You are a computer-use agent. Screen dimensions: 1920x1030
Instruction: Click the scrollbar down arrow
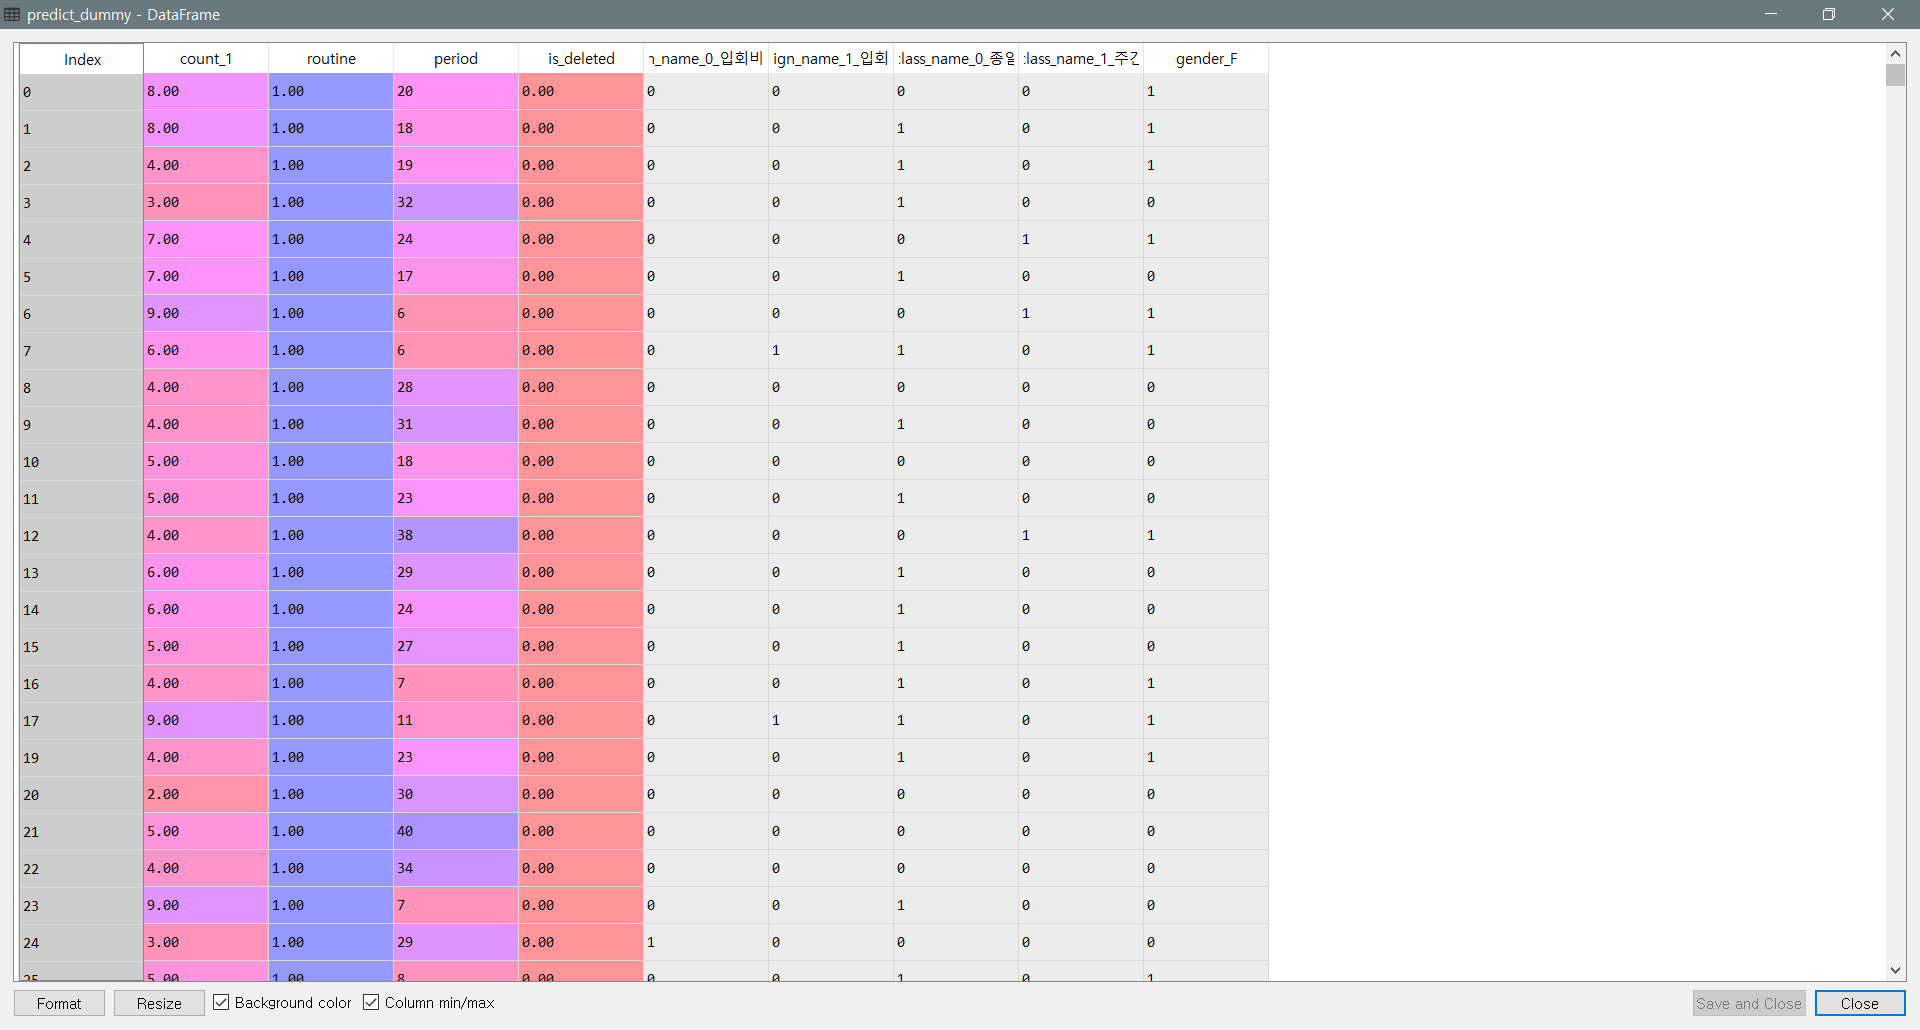point(1895,970)
